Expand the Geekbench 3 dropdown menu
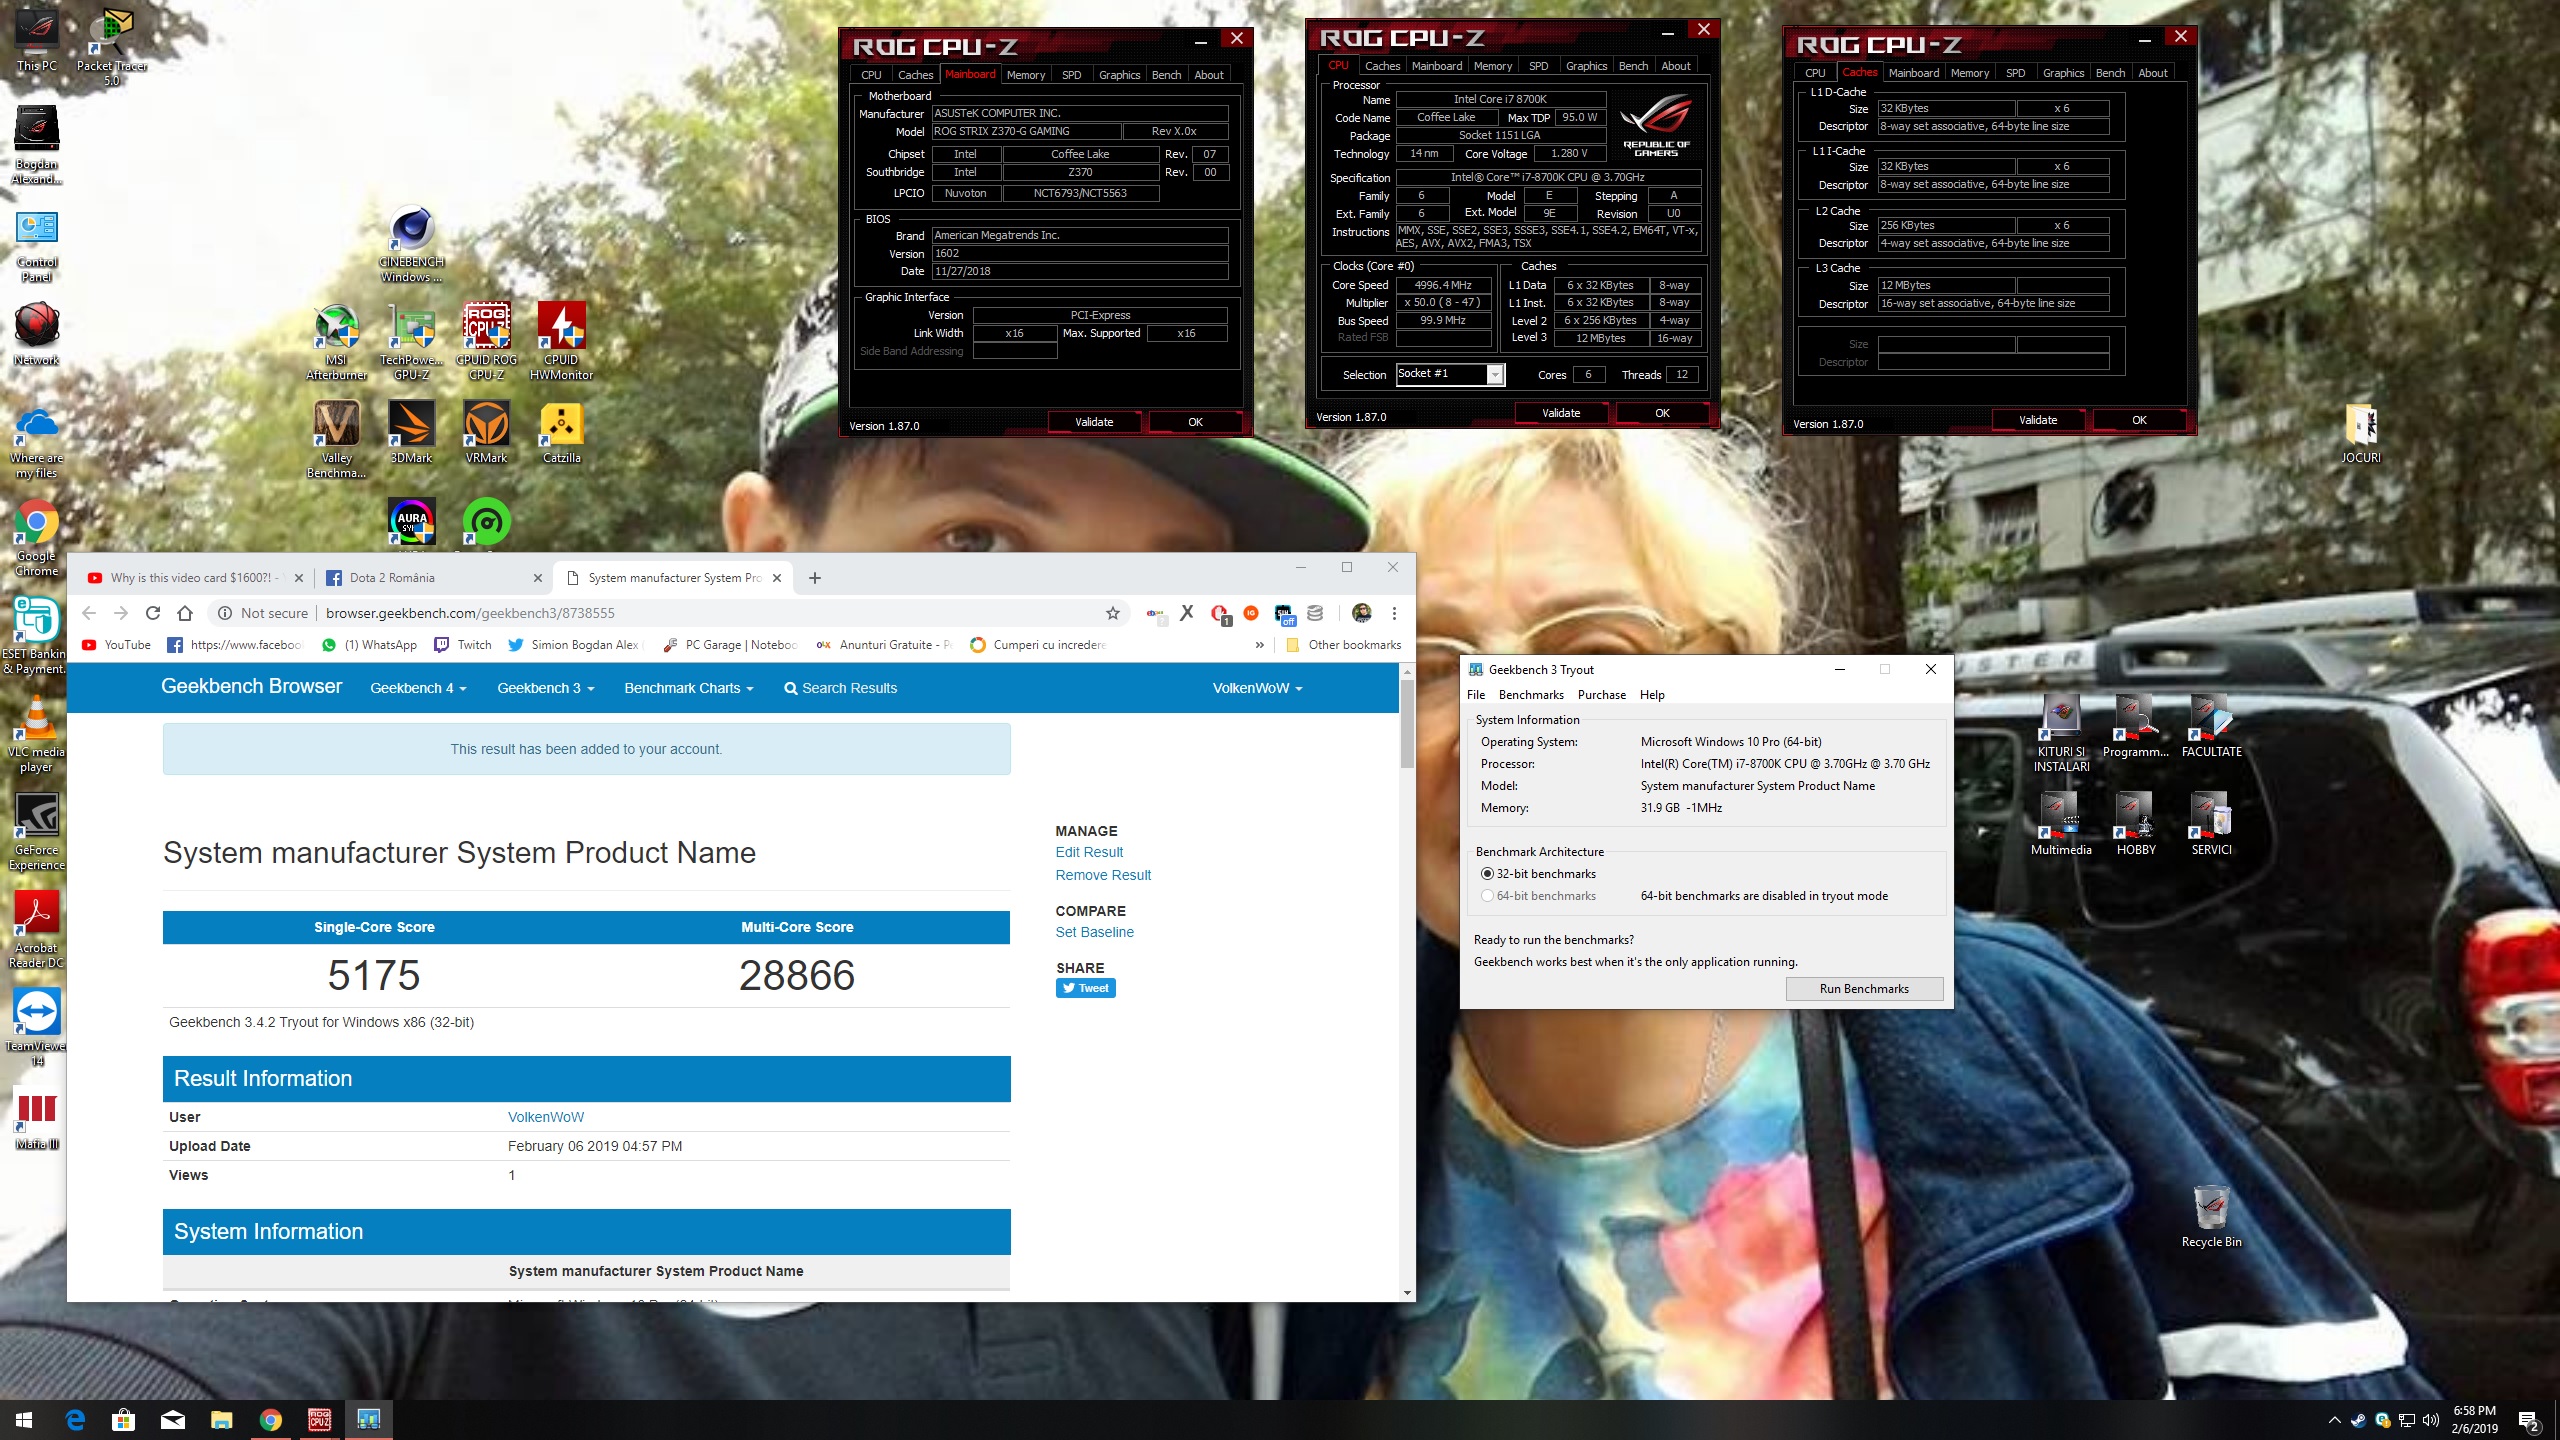Screen dimensions: 2560x1440 (x=546, y=688)
